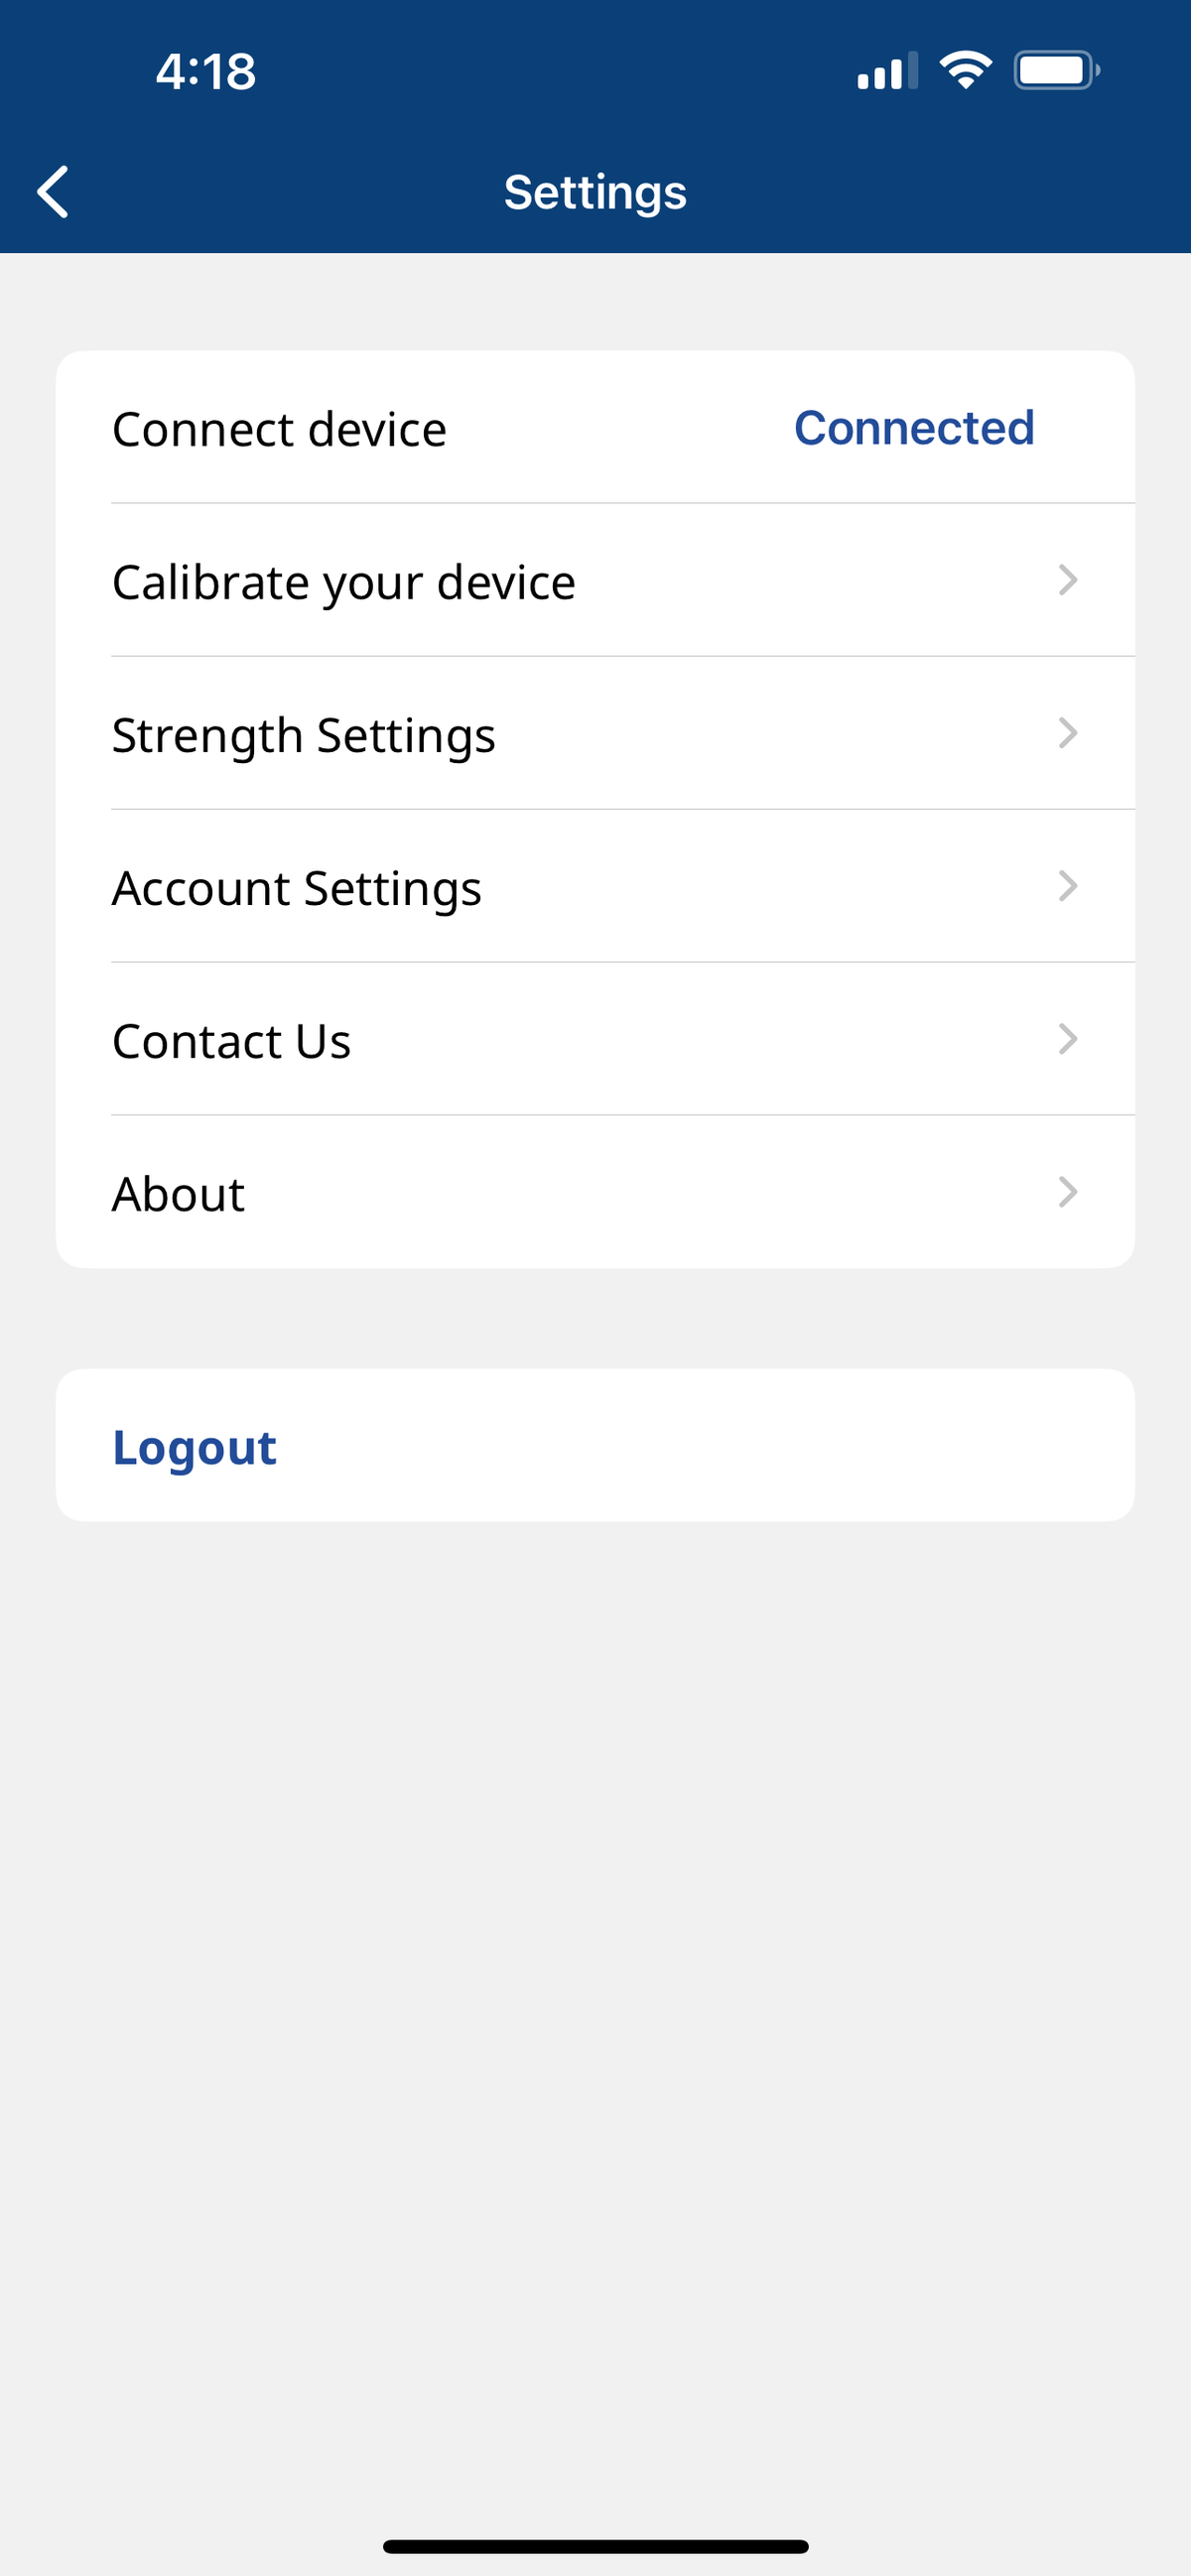This screenshot has height=2576, width=1191.
Task: Tap the Wi-Fi status icon
Action: point(965,70)
